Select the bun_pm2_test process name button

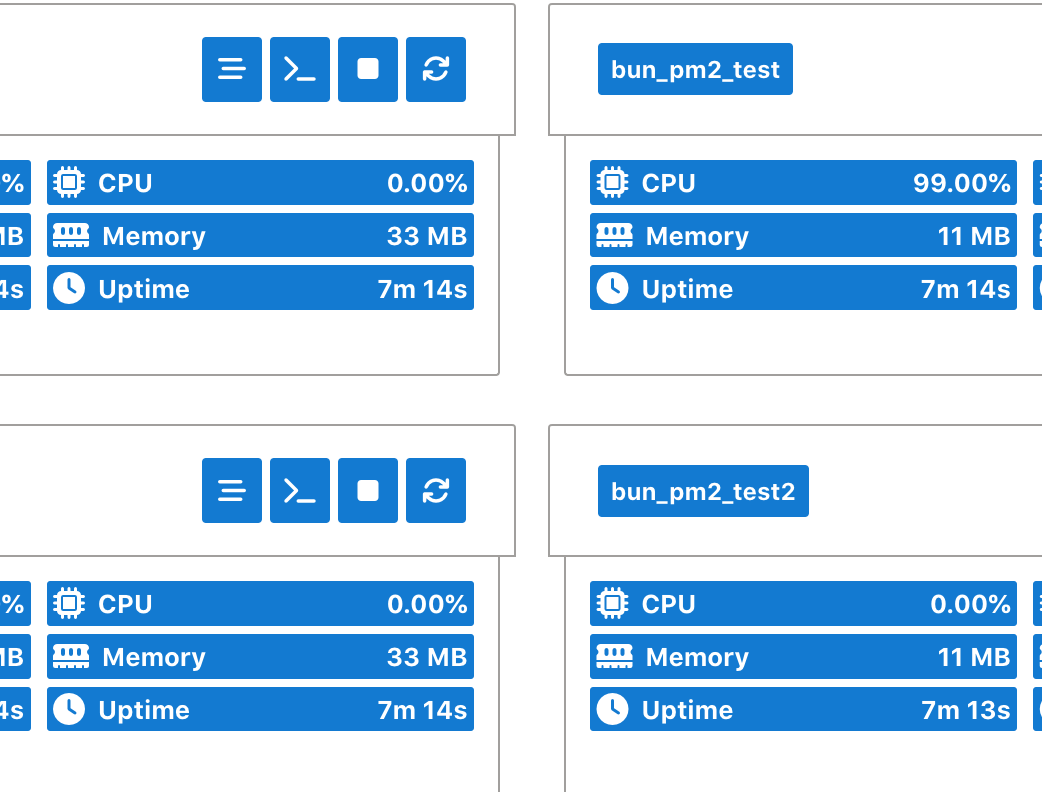pyautogui.click(x=695, y=69)
